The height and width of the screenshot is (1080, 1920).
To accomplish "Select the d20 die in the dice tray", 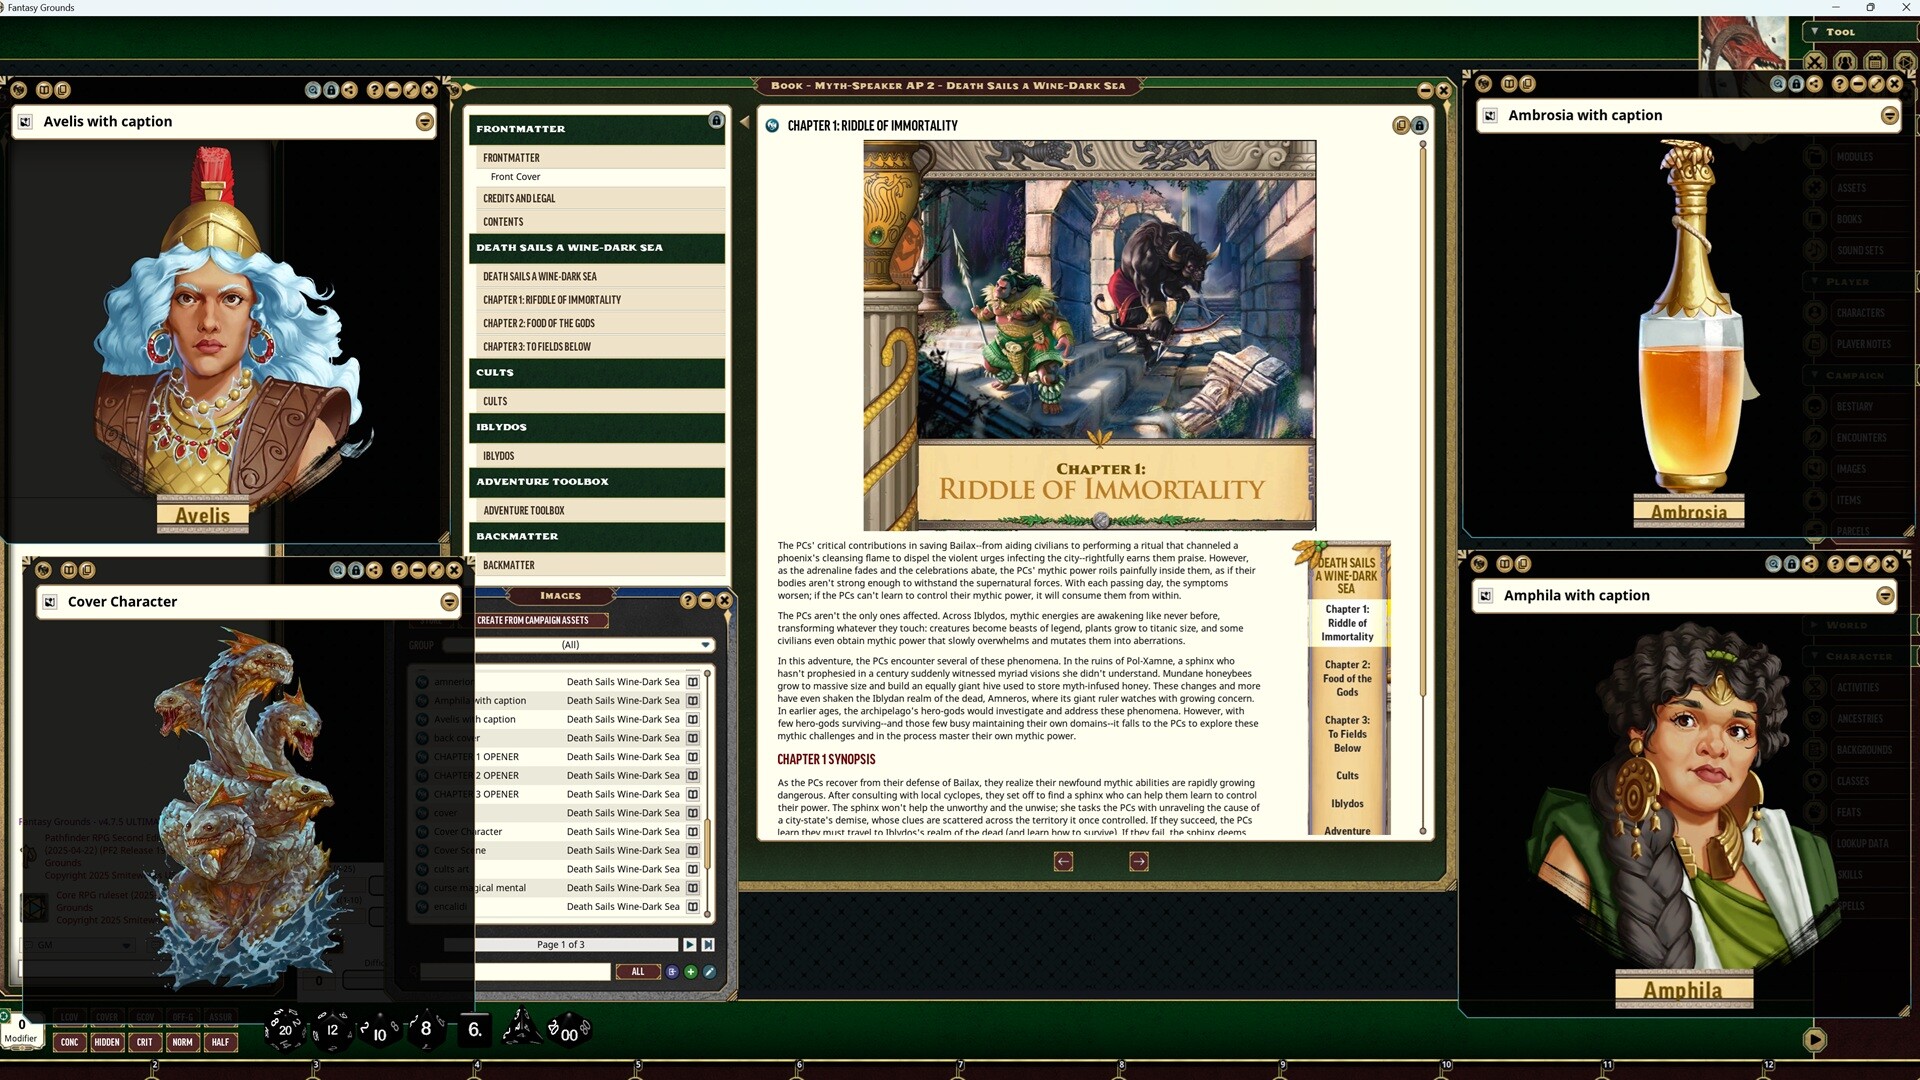I will tap(283, 1030).
